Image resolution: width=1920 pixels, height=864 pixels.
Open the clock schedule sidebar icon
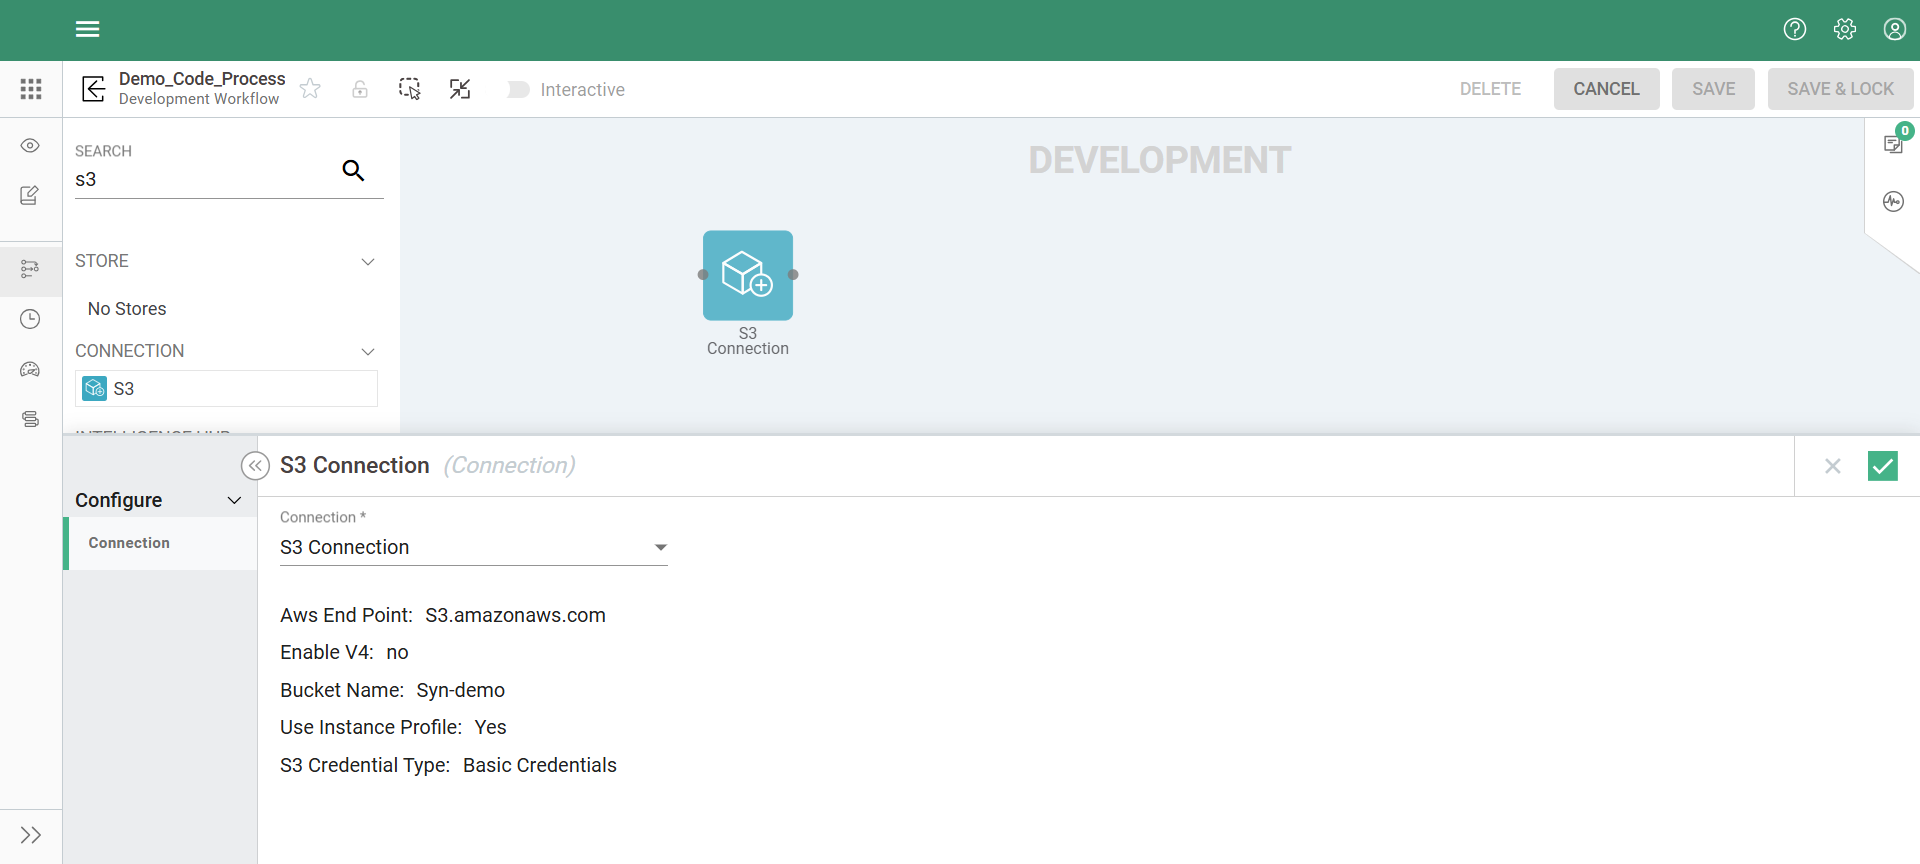pos(30,319)
